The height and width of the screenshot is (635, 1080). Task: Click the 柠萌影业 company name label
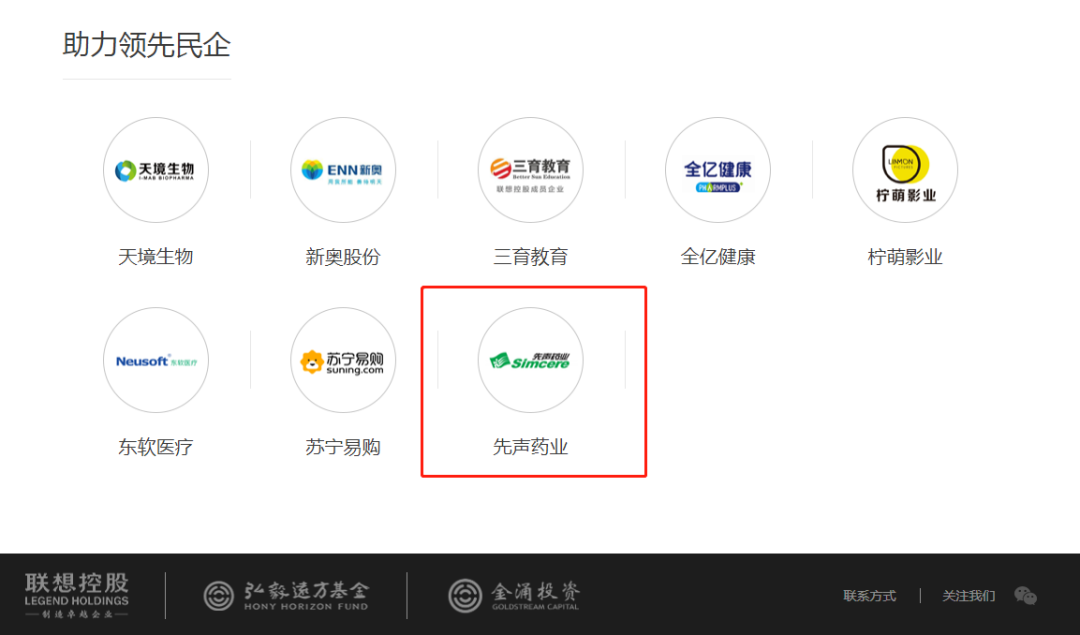(x=905, y=257)
